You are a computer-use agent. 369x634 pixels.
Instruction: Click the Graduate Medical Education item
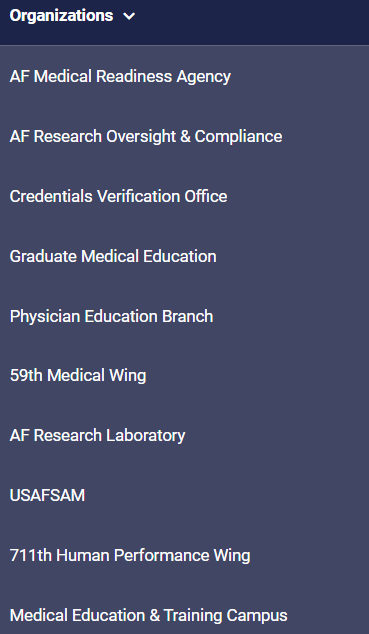pyautogui.click(x=113, y=256)
